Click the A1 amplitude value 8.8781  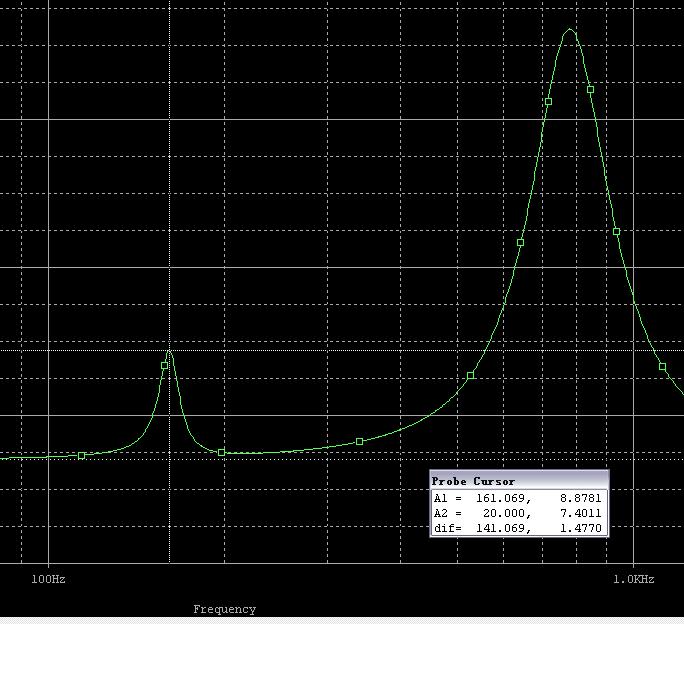[x=581, y=498]
